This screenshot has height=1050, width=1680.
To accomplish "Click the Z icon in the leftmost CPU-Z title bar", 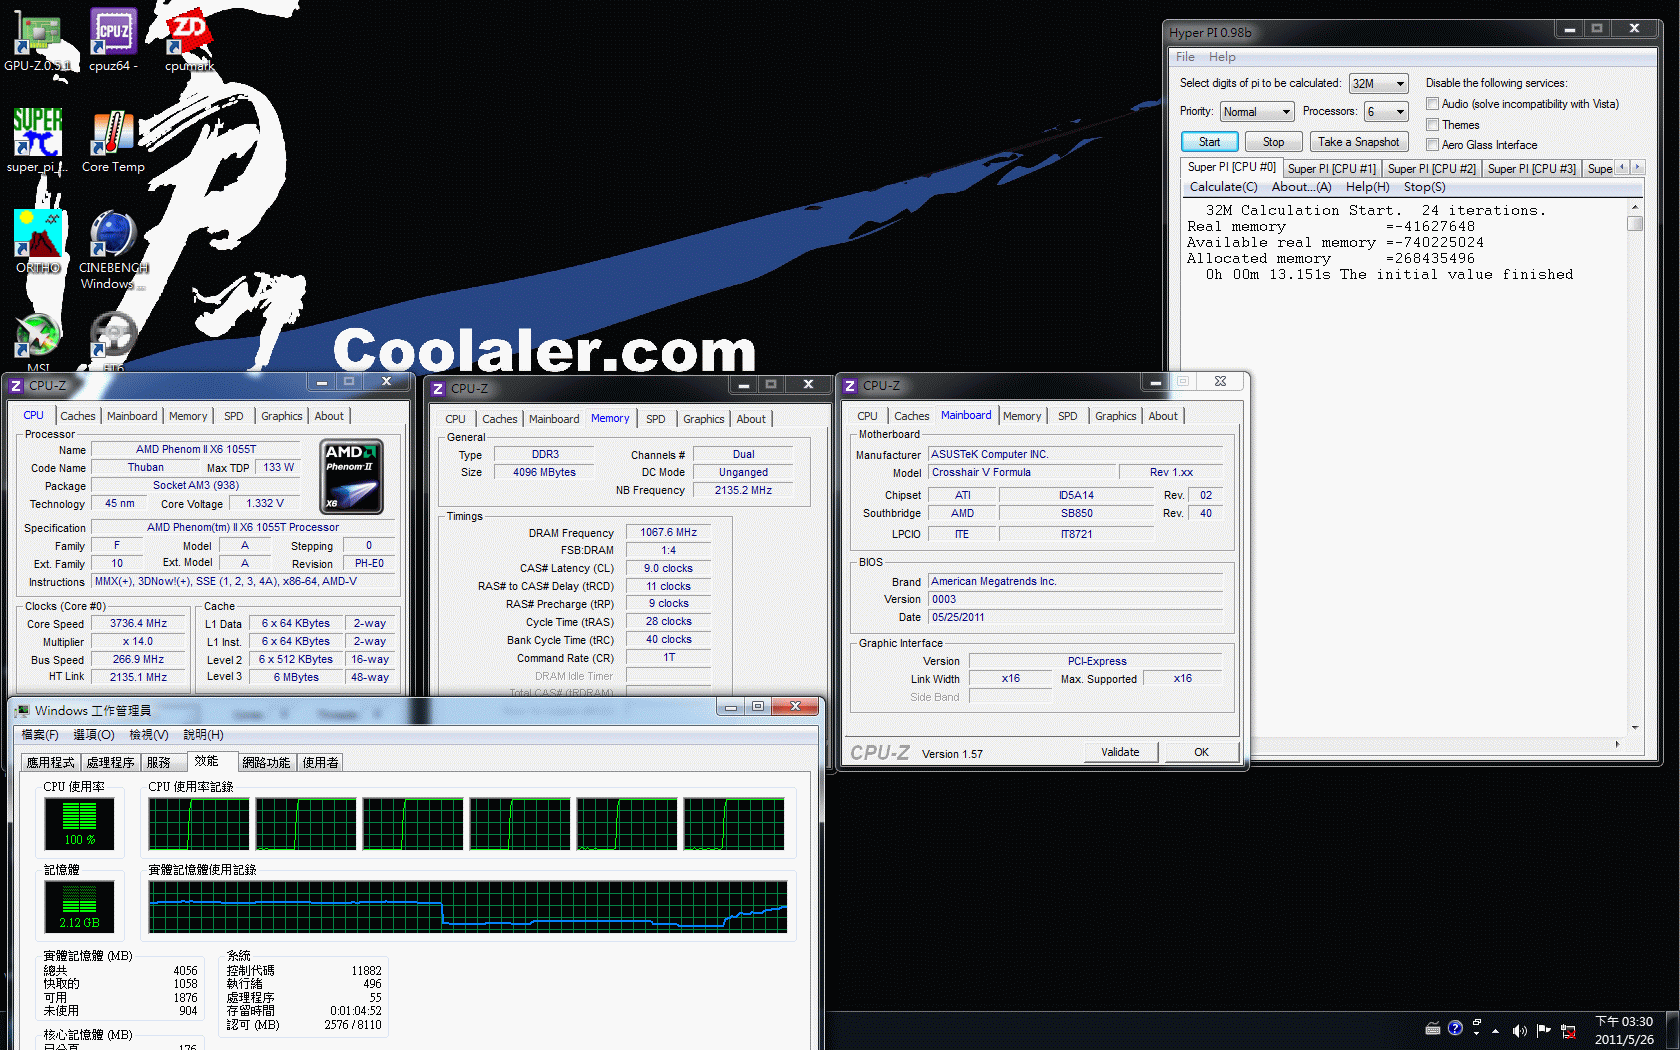I will click(15, 385).
